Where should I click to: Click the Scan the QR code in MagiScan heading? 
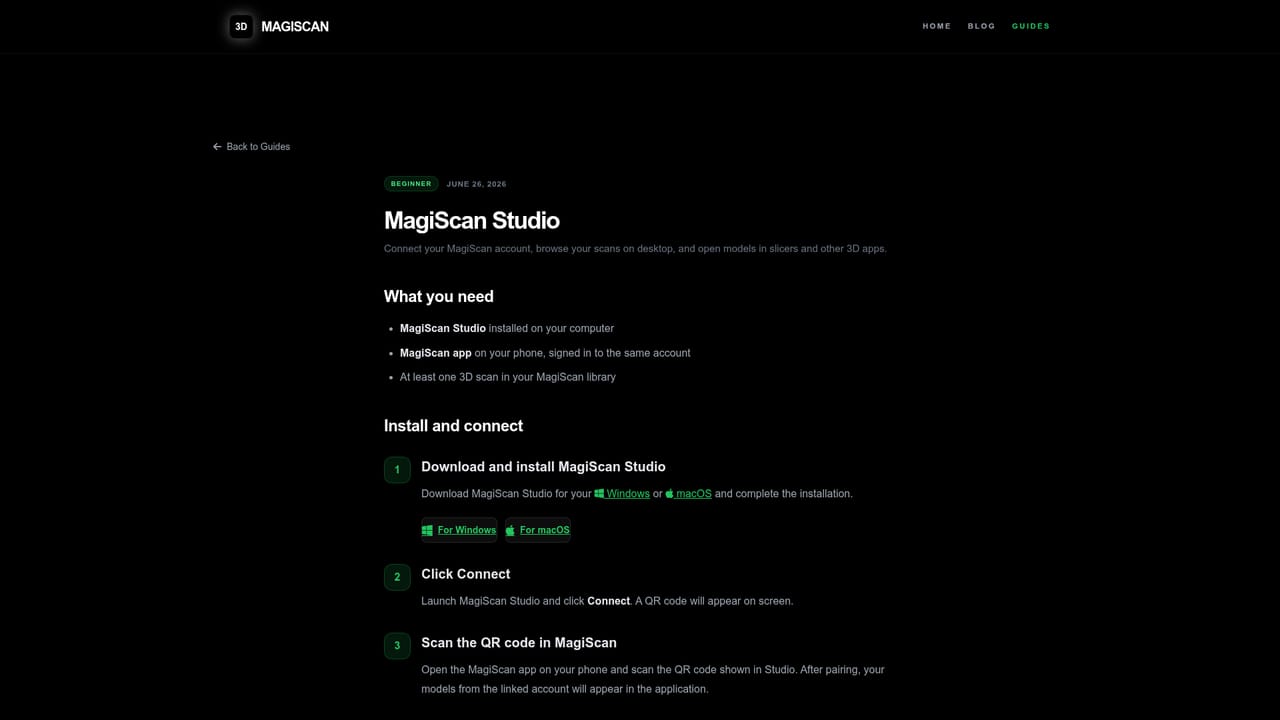click(519, 643)
